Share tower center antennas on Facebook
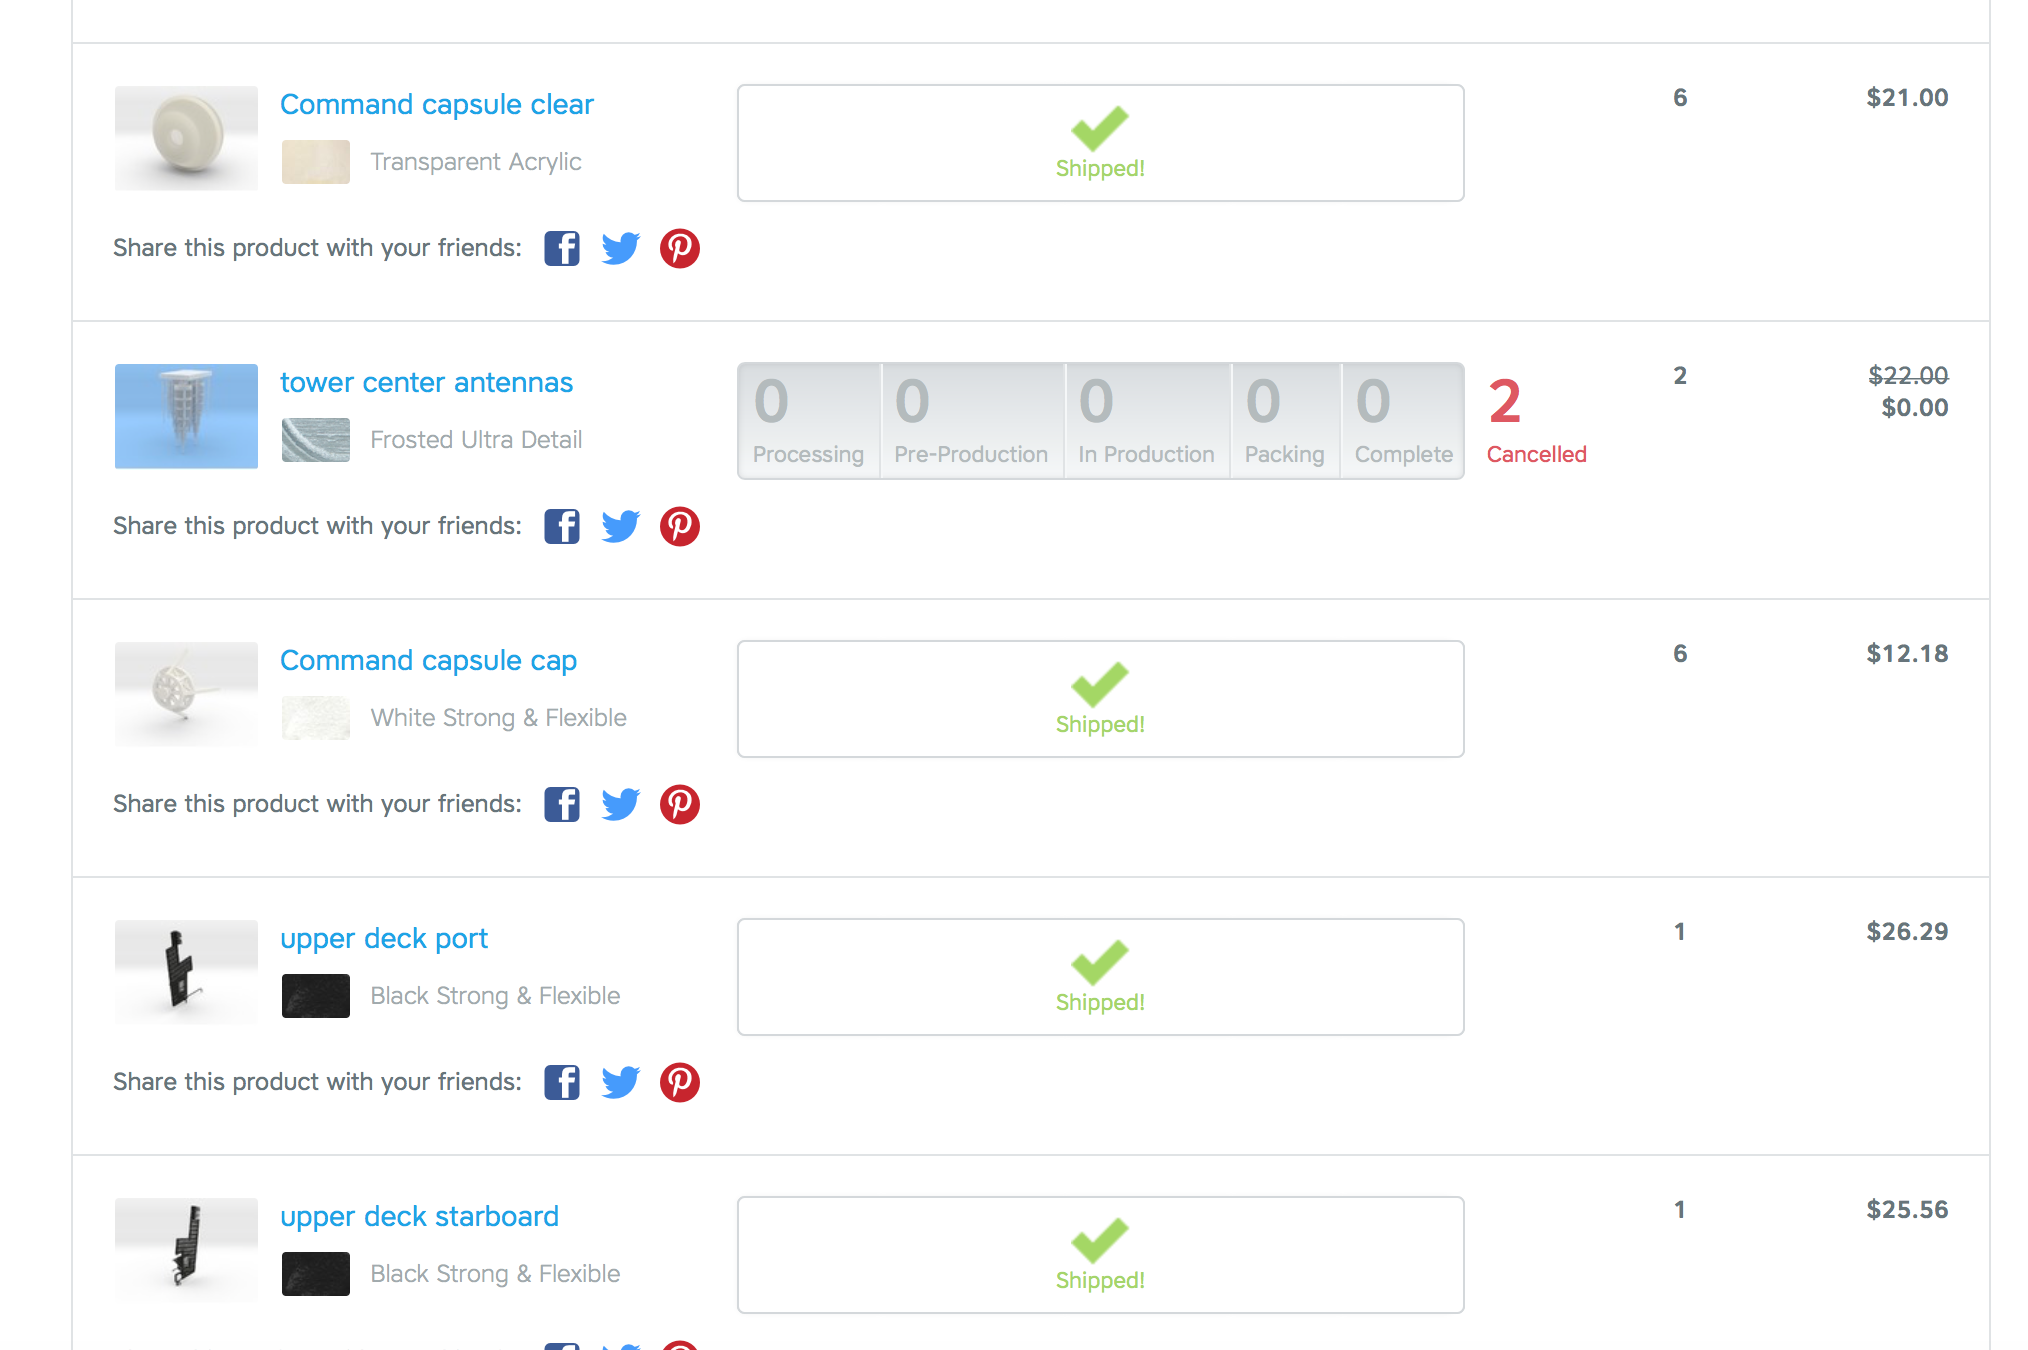This screenshot has width=2028, height=1350. (x=562, y=526)
